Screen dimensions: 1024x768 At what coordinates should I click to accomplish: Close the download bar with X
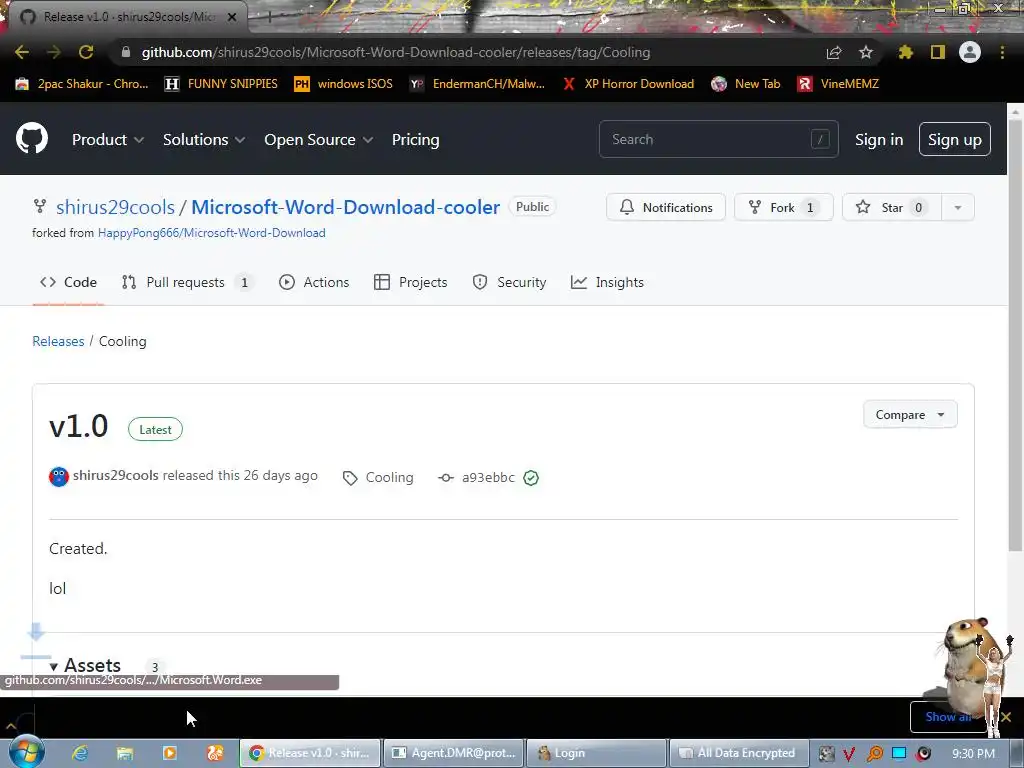pos(1006,717)
